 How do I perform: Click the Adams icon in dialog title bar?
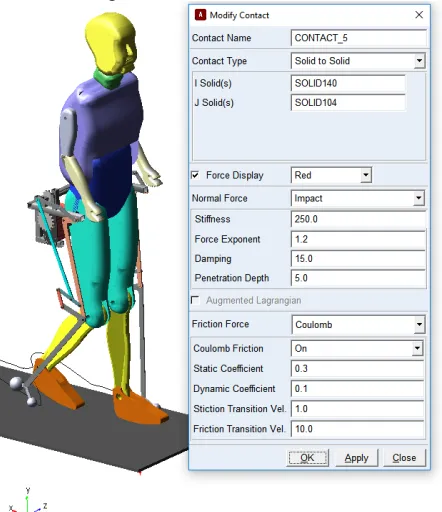tap(200, 15)
